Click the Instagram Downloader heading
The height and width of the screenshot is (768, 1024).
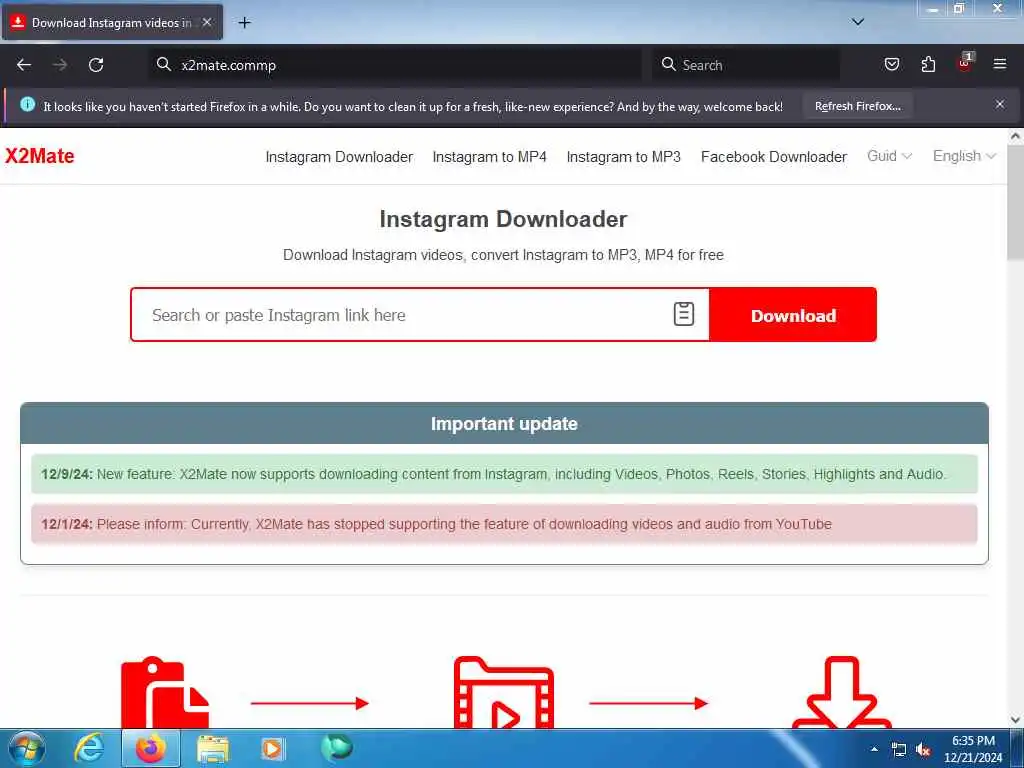point(503,219)
